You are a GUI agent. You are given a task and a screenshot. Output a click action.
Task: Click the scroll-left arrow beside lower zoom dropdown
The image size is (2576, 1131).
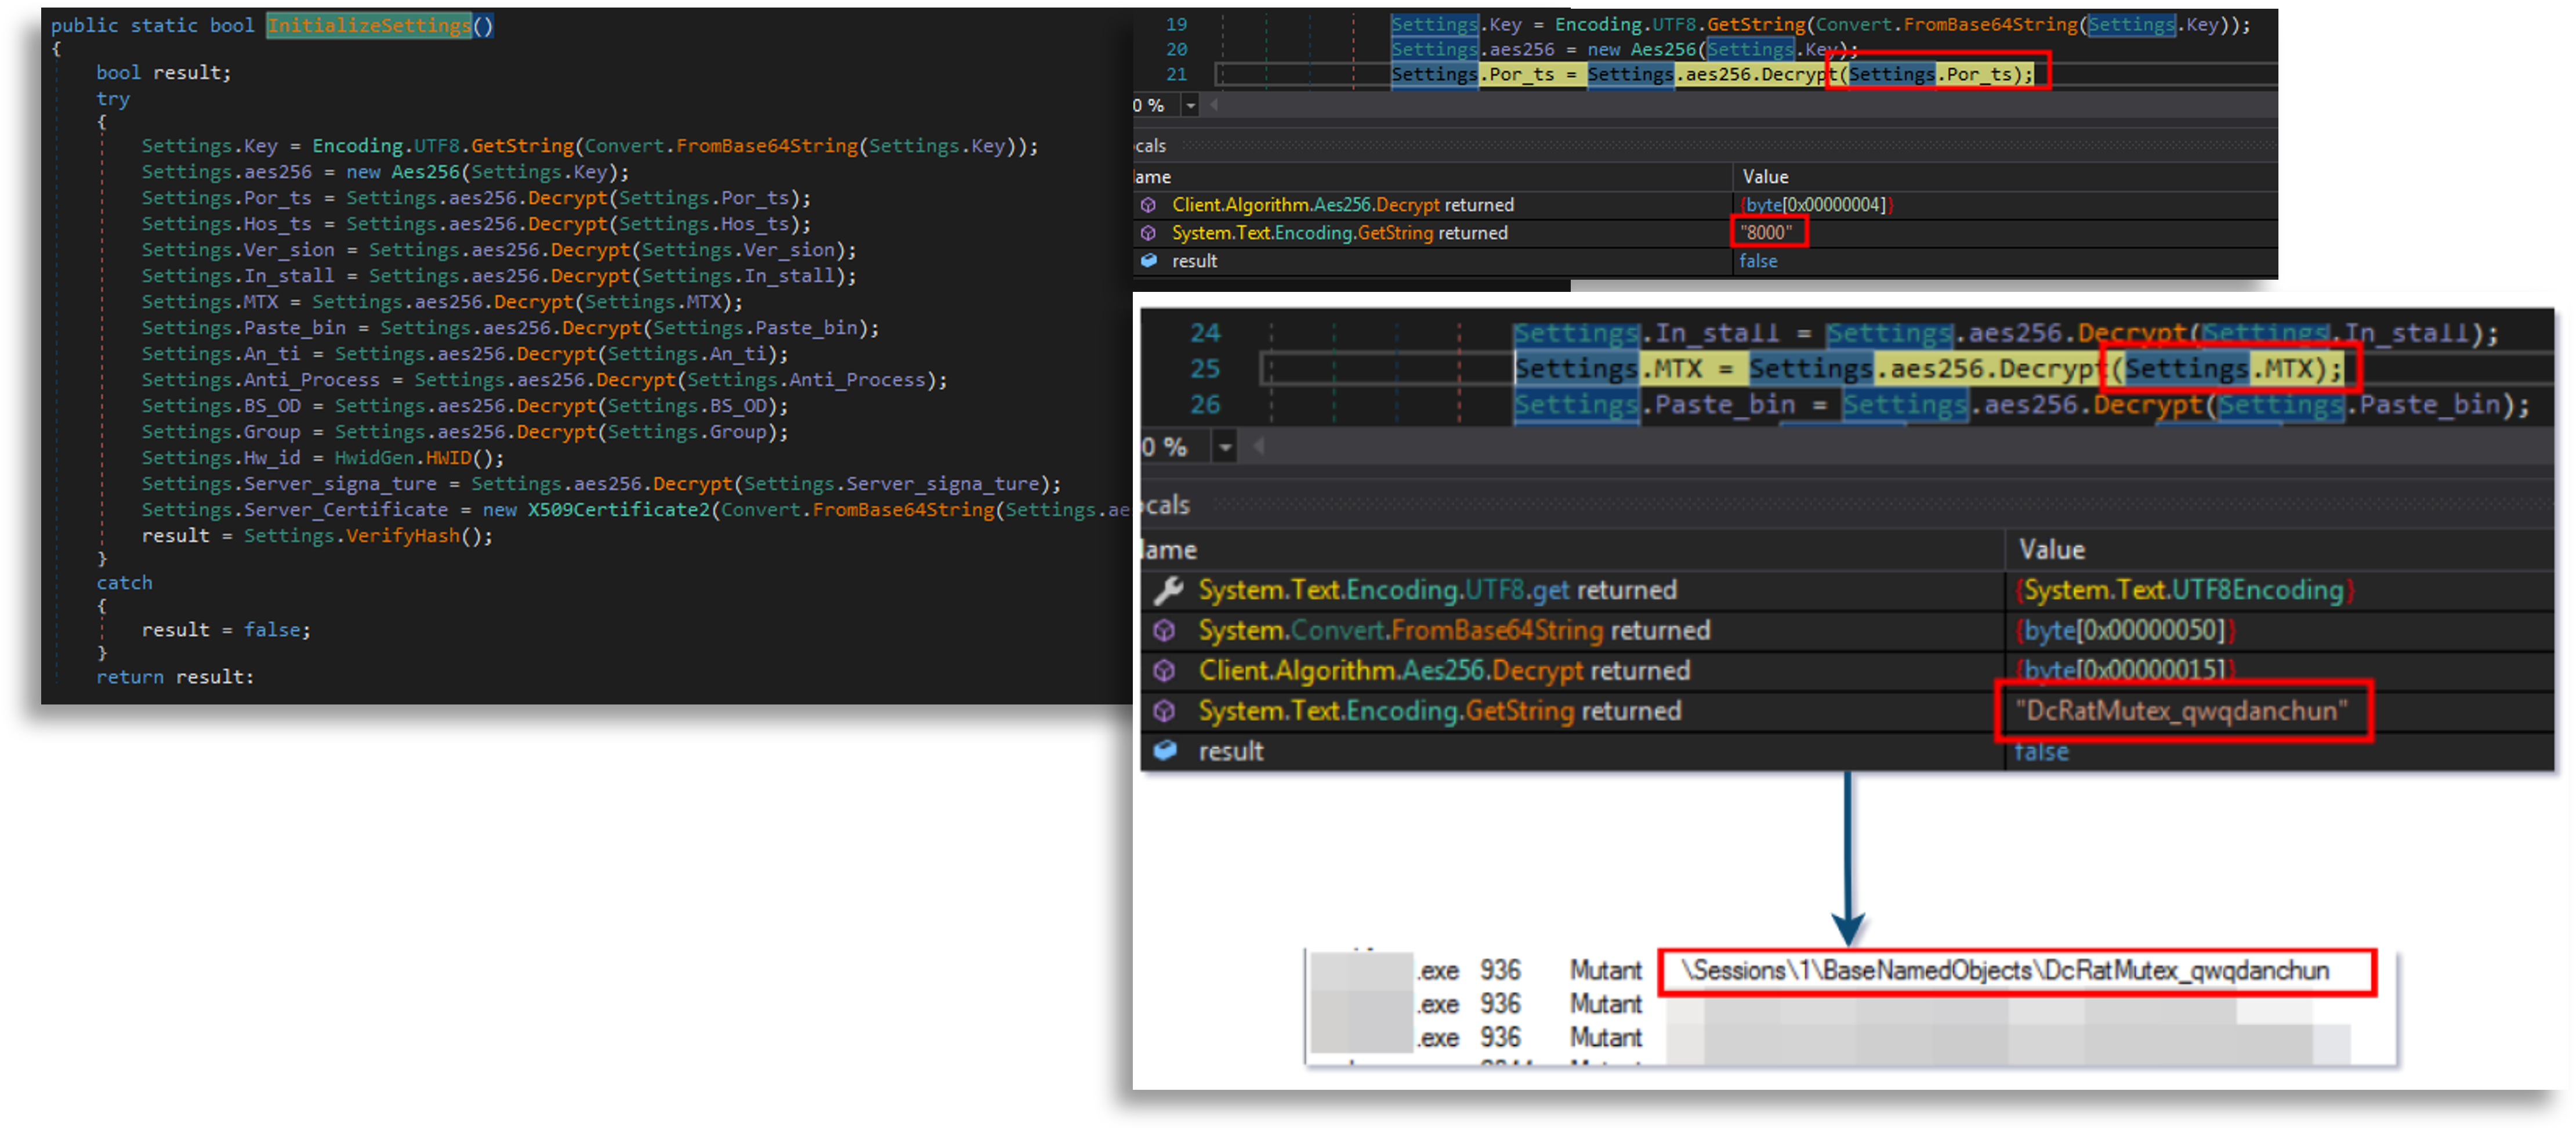coord(1259,447)
